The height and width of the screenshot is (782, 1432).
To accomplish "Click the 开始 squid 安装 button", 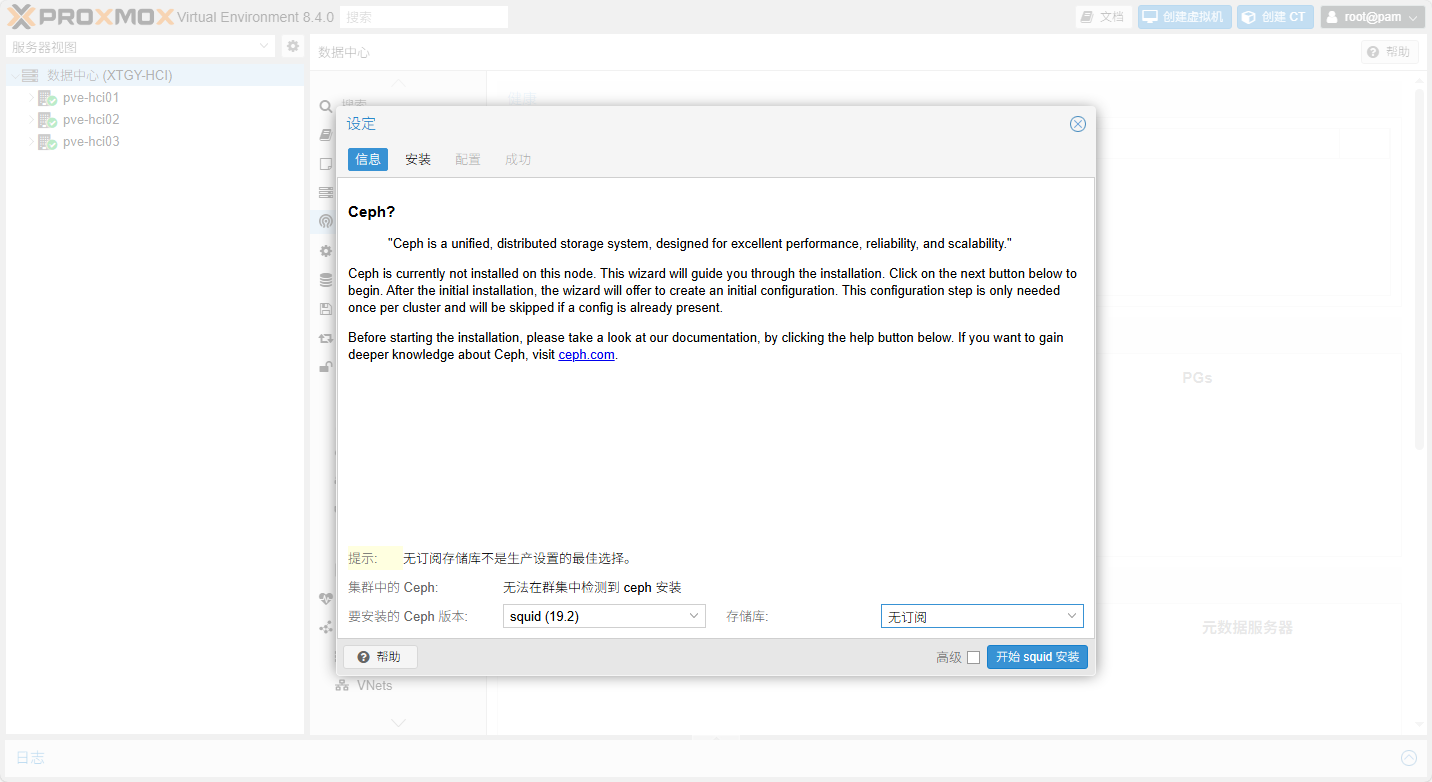I will 1037,657.
